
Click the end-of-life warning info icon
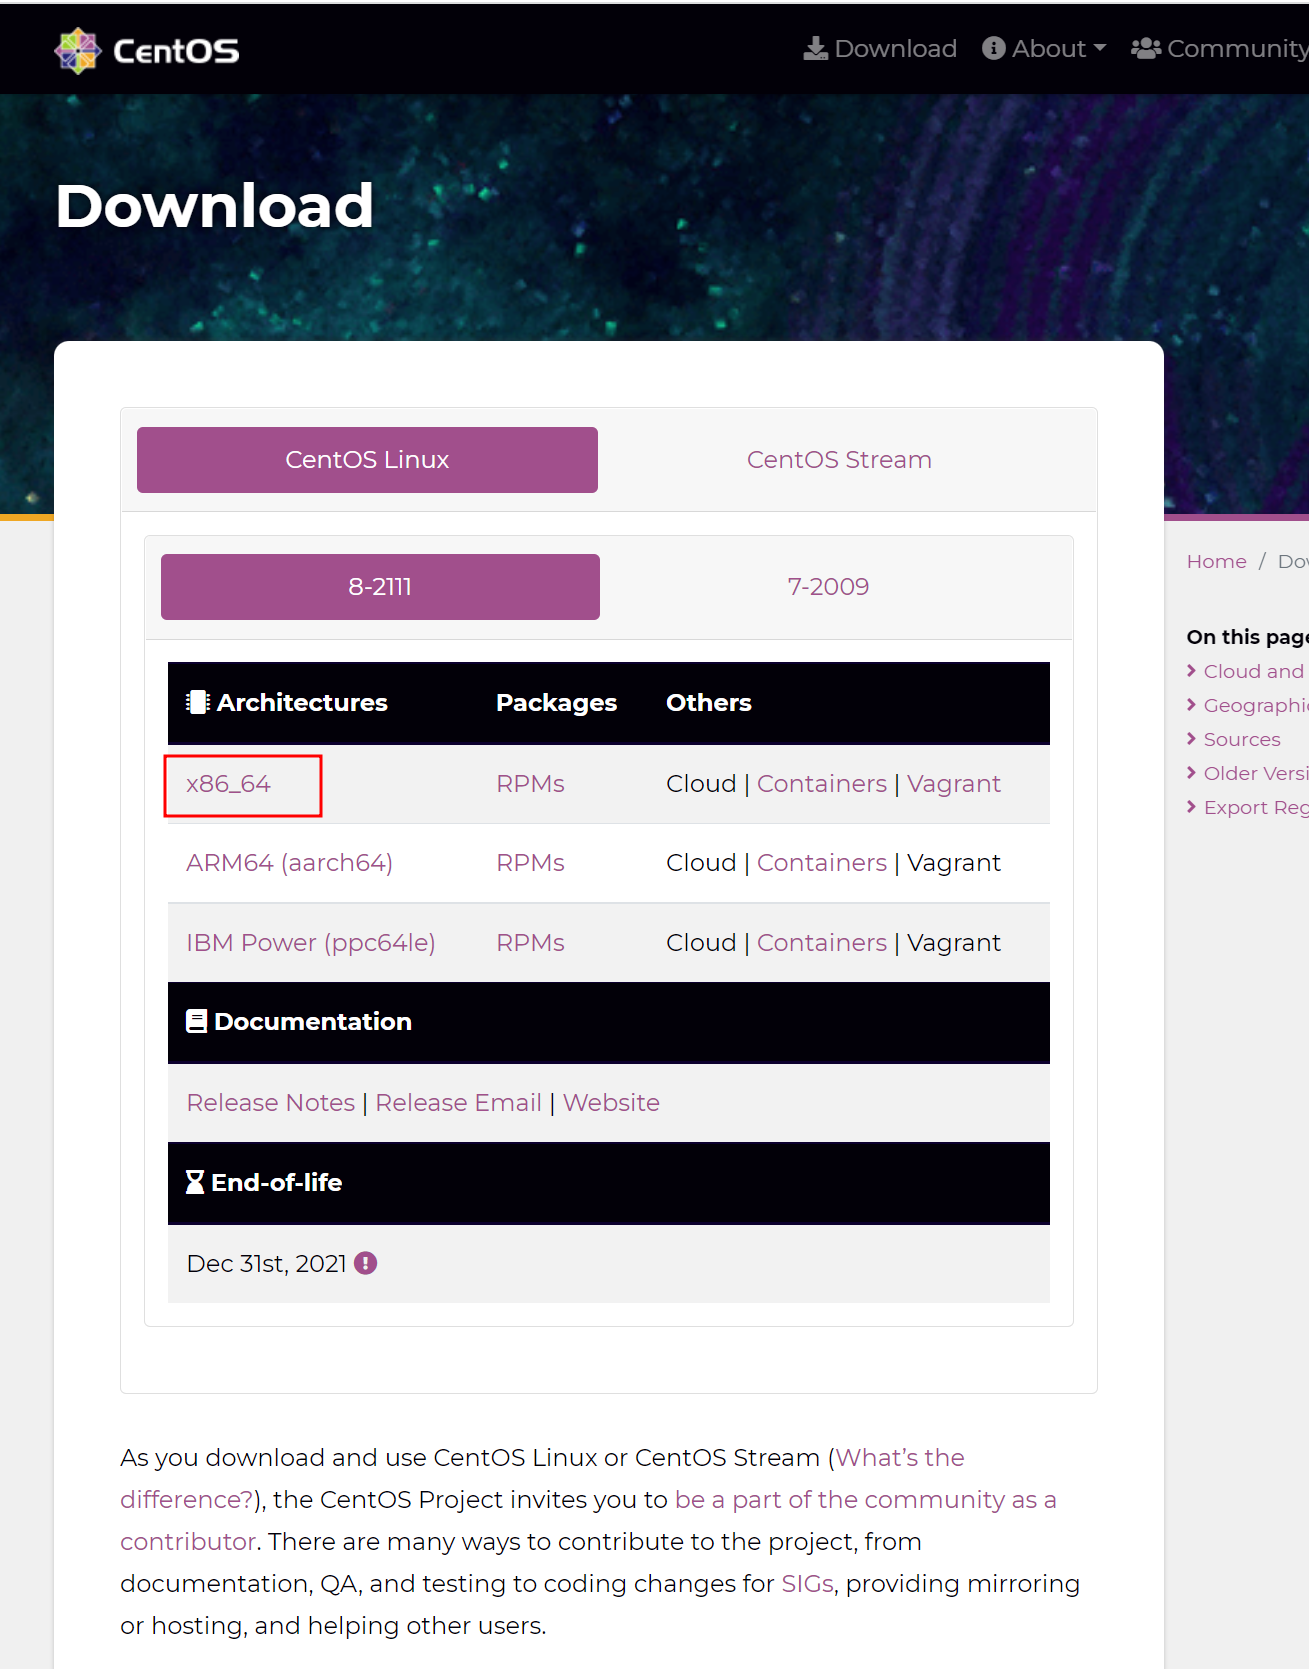[x=366, y=1263]
